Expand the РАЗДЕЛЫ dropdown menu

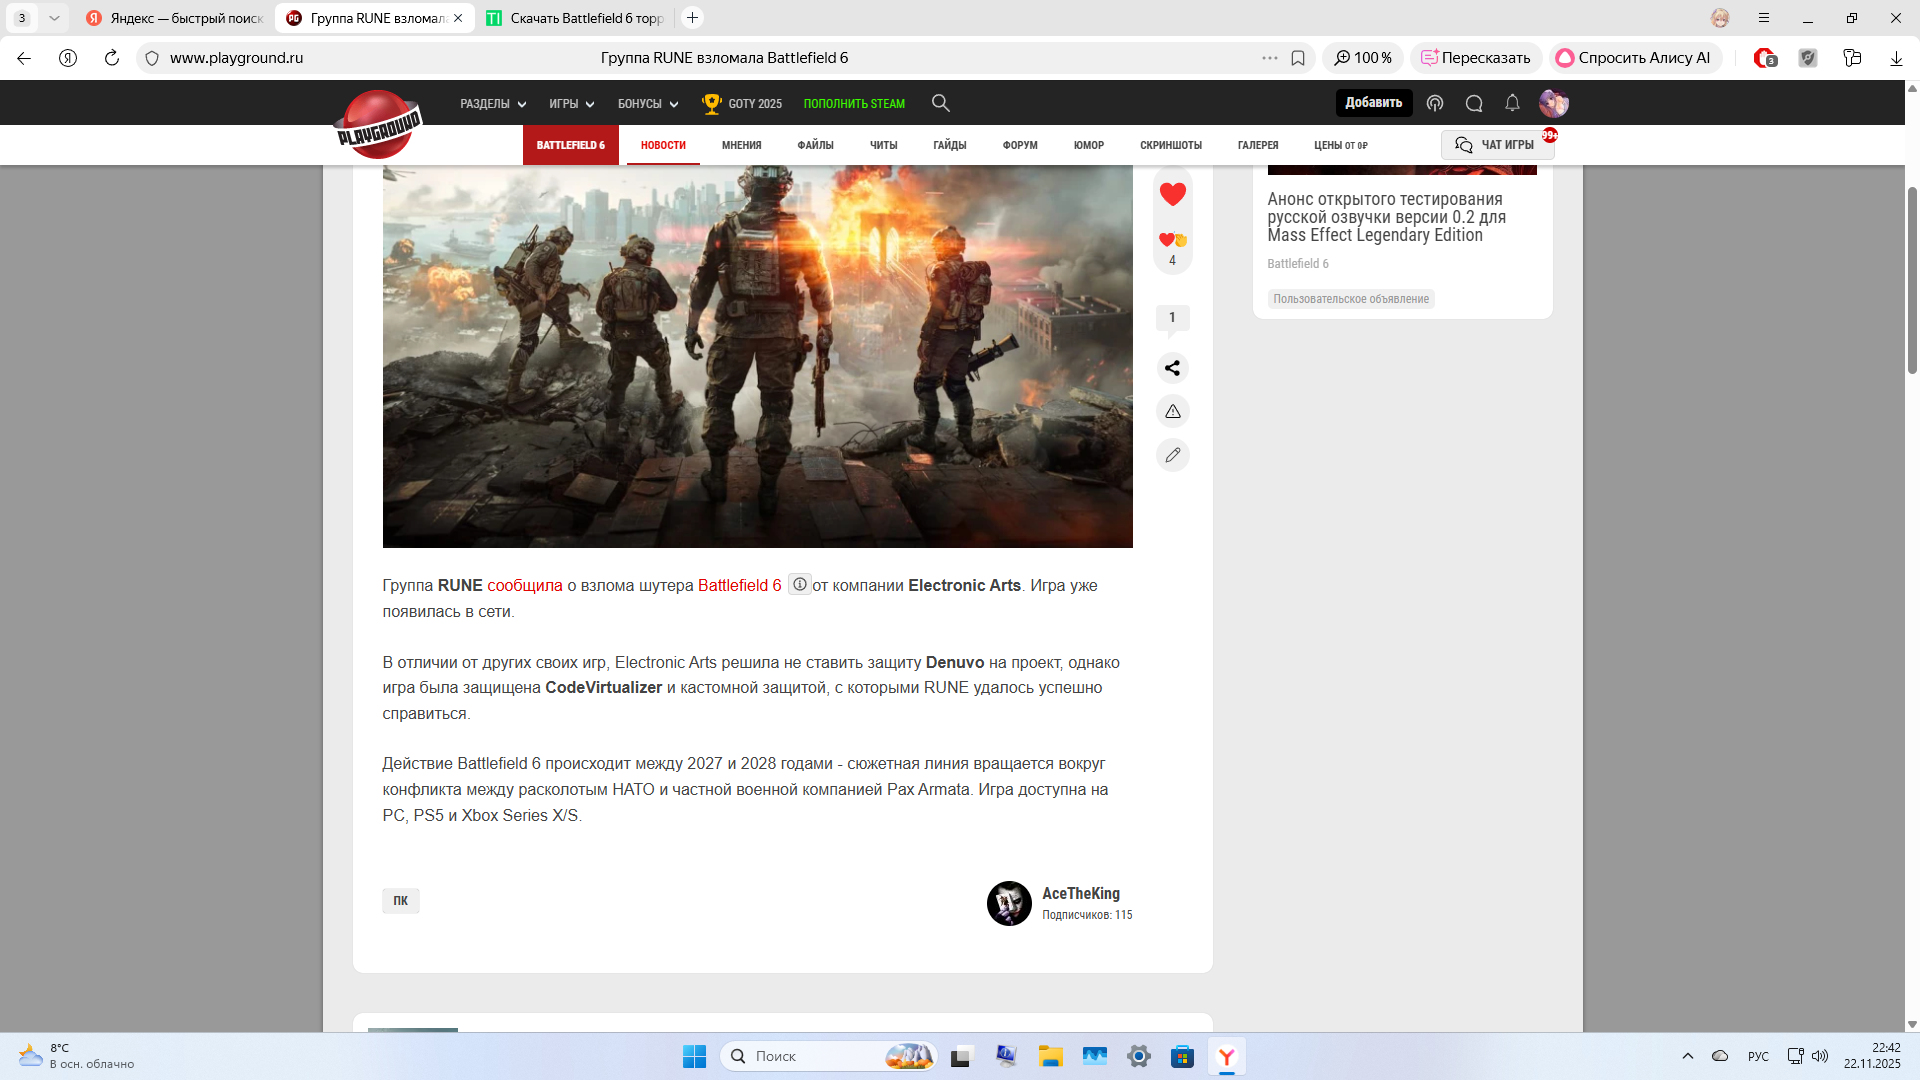[x=493, y=104]
